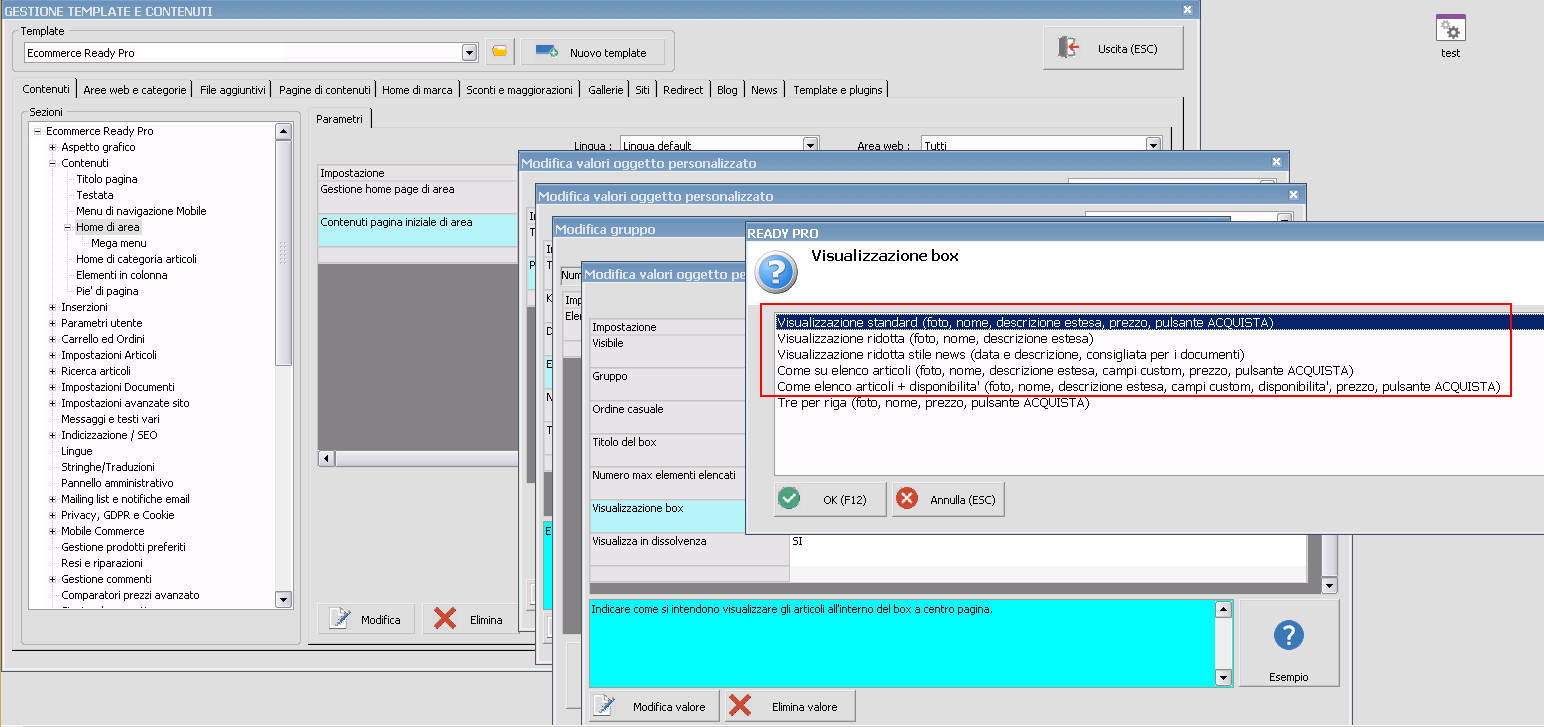
Task: Select Pannello amministrativo tree item
Action: 117,483
